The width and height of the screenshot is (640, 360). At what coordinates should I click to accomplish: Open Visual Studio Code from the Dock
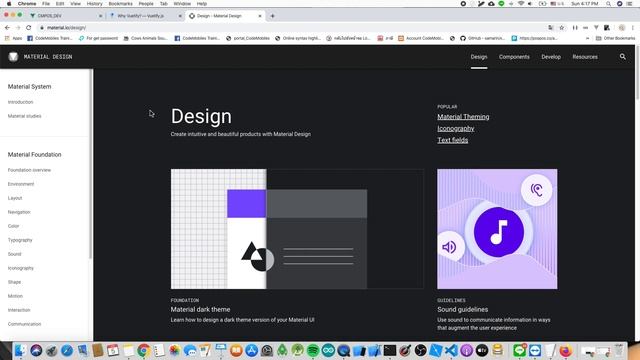click(x=451, y=351)
